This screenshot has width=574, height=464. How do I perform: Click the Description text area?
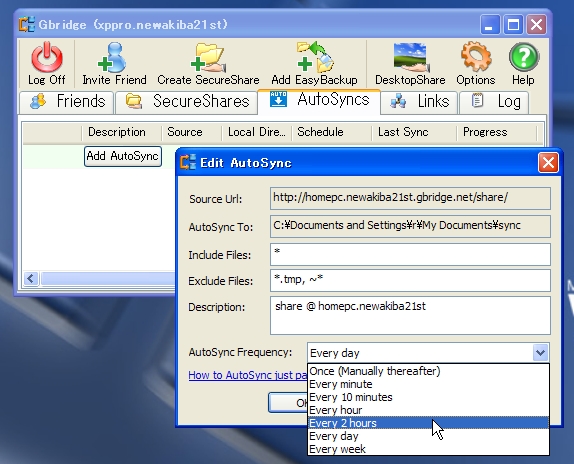pos(410,315)
